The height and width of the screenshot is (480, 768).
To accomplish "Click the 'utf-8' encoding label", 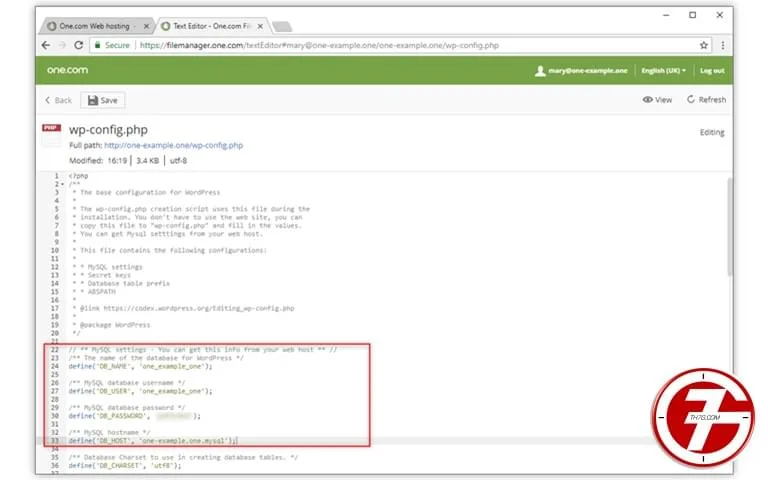I will 178,161.
